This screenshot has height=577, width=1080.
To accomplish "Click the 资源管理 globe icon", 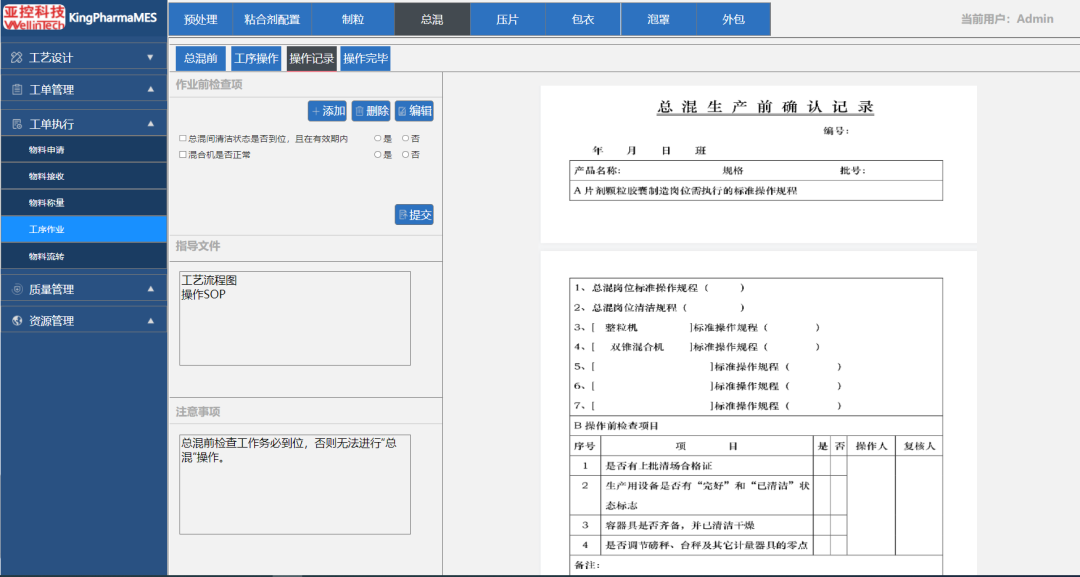I will (x=17, y=321).
